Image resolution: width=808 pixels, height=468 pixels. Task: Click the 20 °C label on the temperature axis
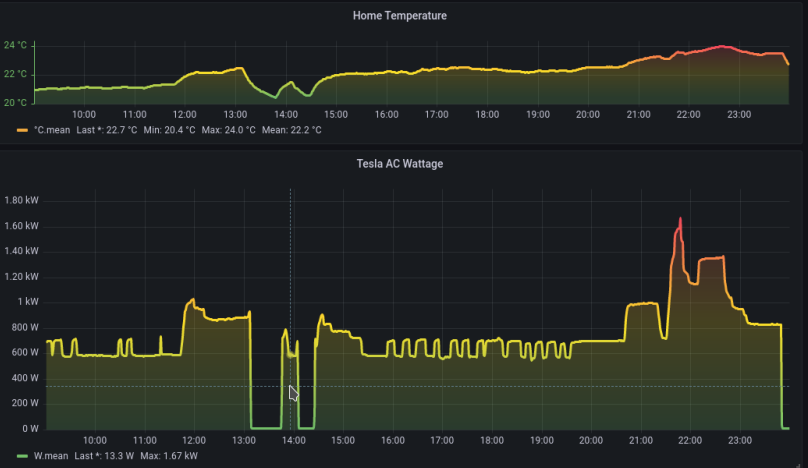point(15,103)
